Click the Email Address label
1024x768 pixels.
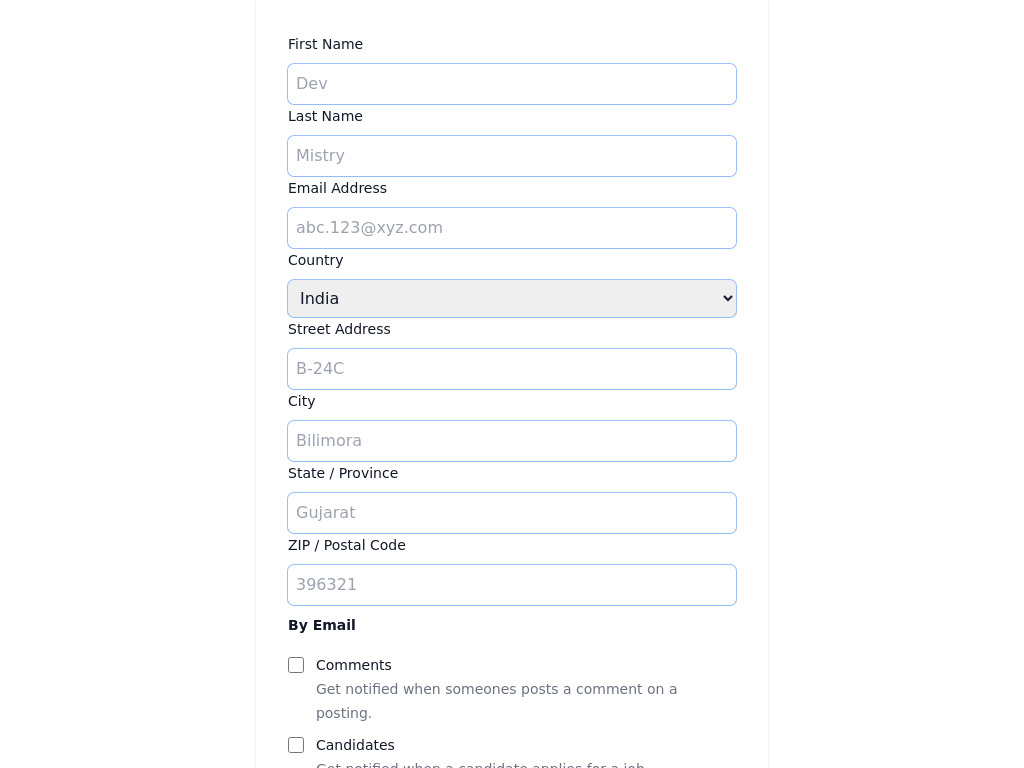coord(337,188)
